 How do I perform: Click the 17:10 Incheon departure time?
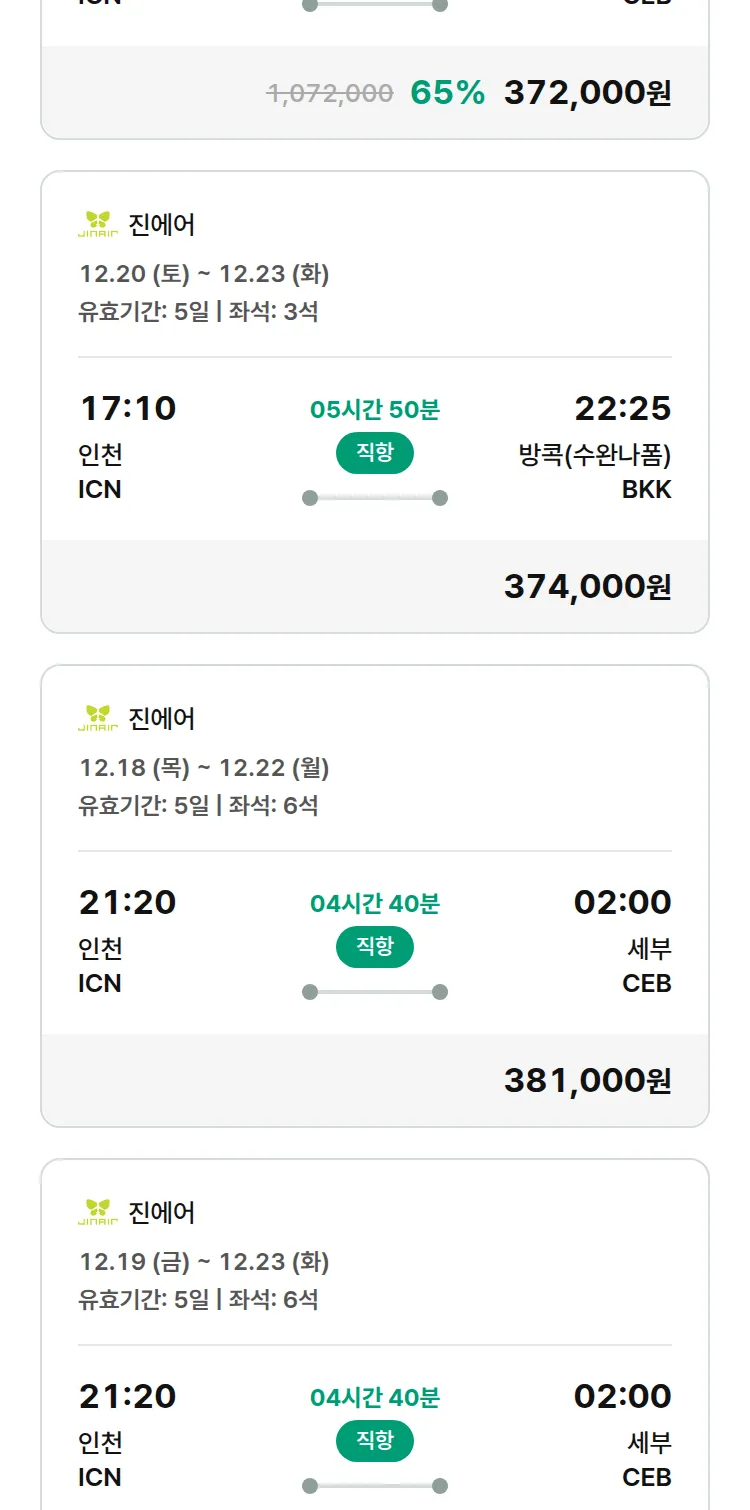(x=127, y=408)
